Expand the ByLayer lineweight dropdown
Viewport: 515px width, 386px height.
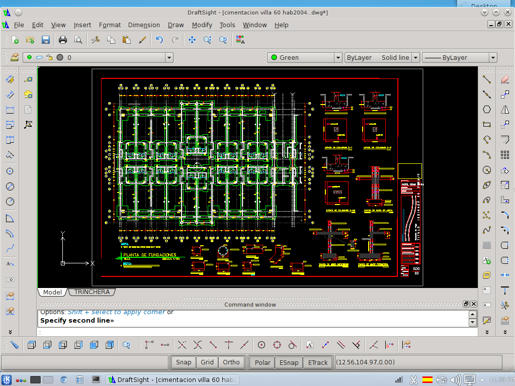pyautogui.click(x=493, y=57)
